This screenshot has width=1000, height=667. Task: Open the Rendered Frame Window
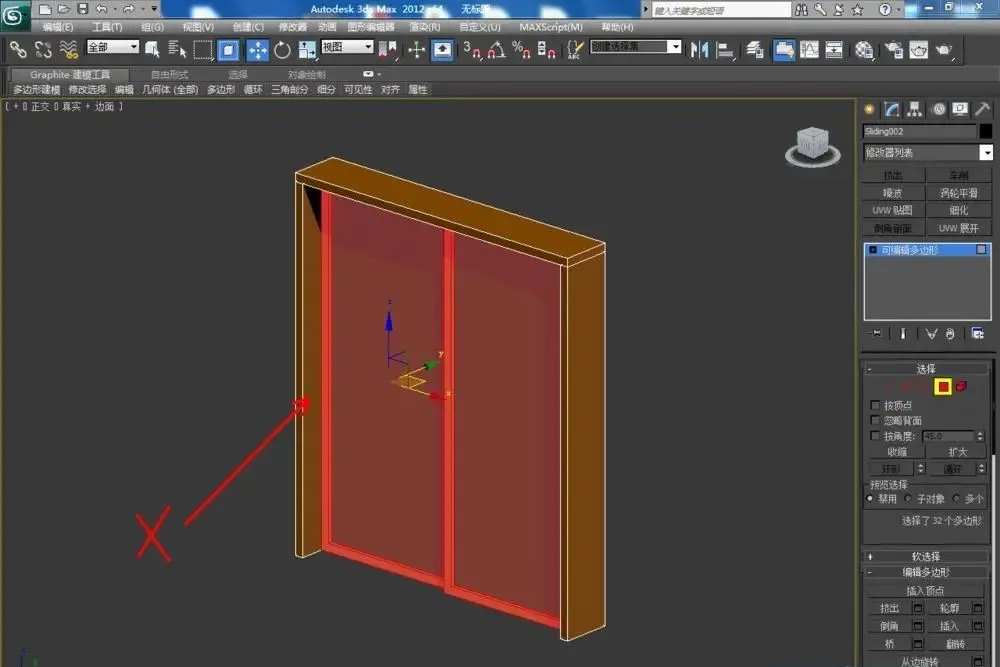918,49
